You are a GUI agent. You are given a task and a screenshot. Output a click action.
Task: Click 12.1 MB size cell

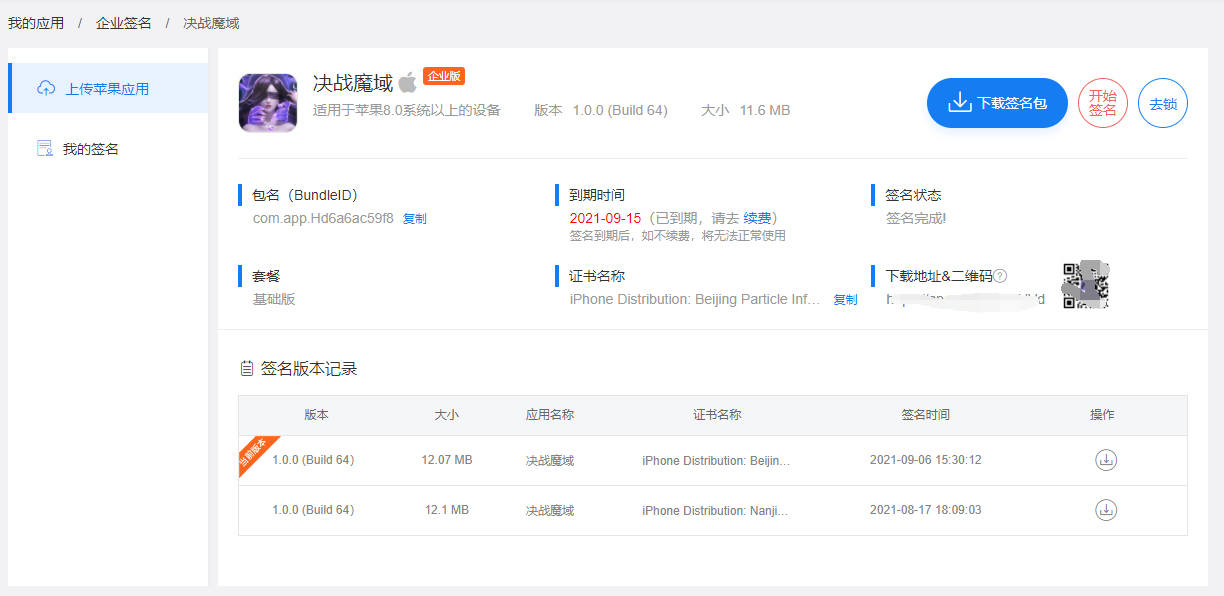[x=447, y=510]
